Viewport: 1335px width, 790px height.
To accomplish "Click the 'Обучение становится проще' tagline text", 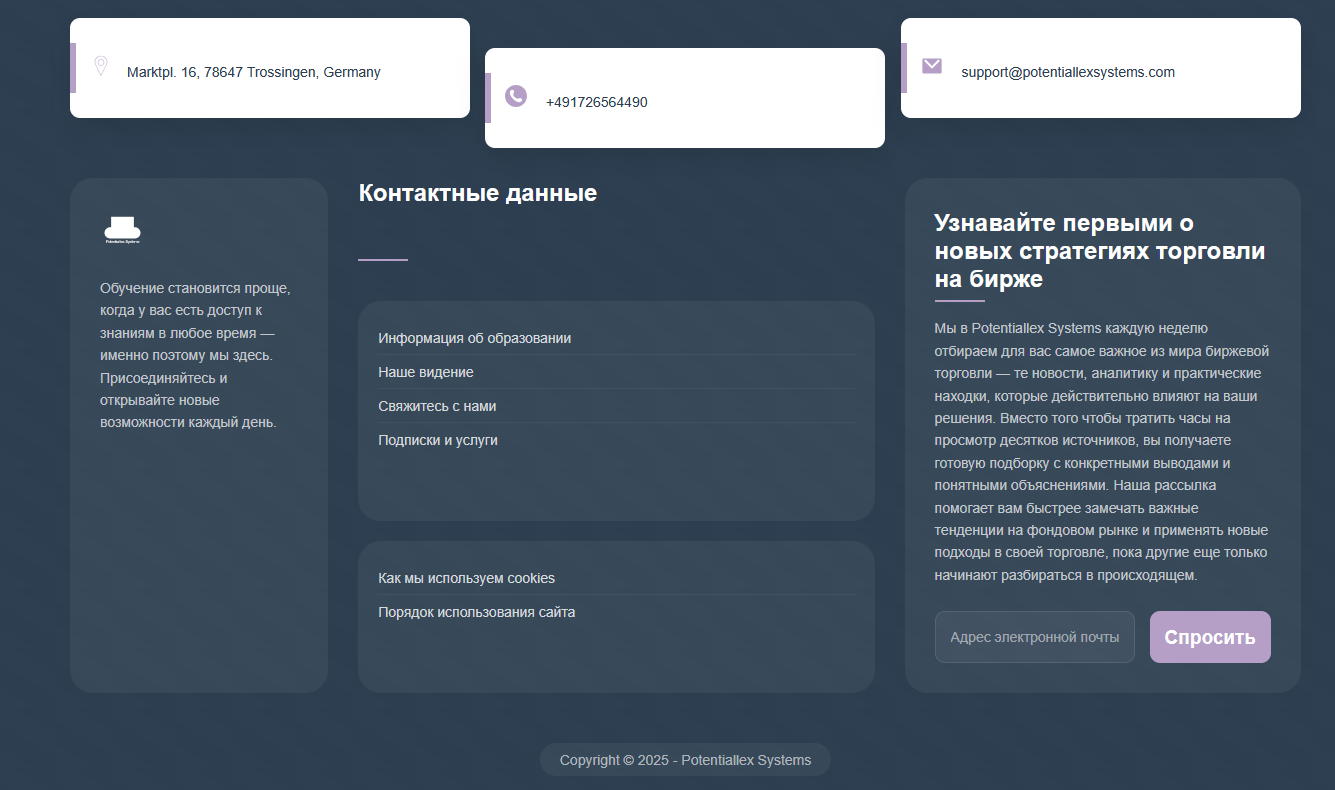I will [x=195, y=355].
